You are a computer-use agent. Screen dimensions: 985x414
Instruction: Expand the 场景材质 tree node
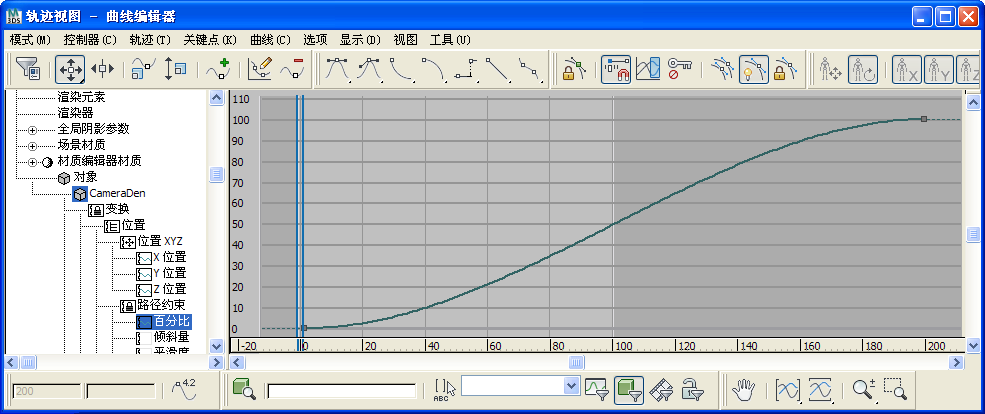click(x=33, y=146)
